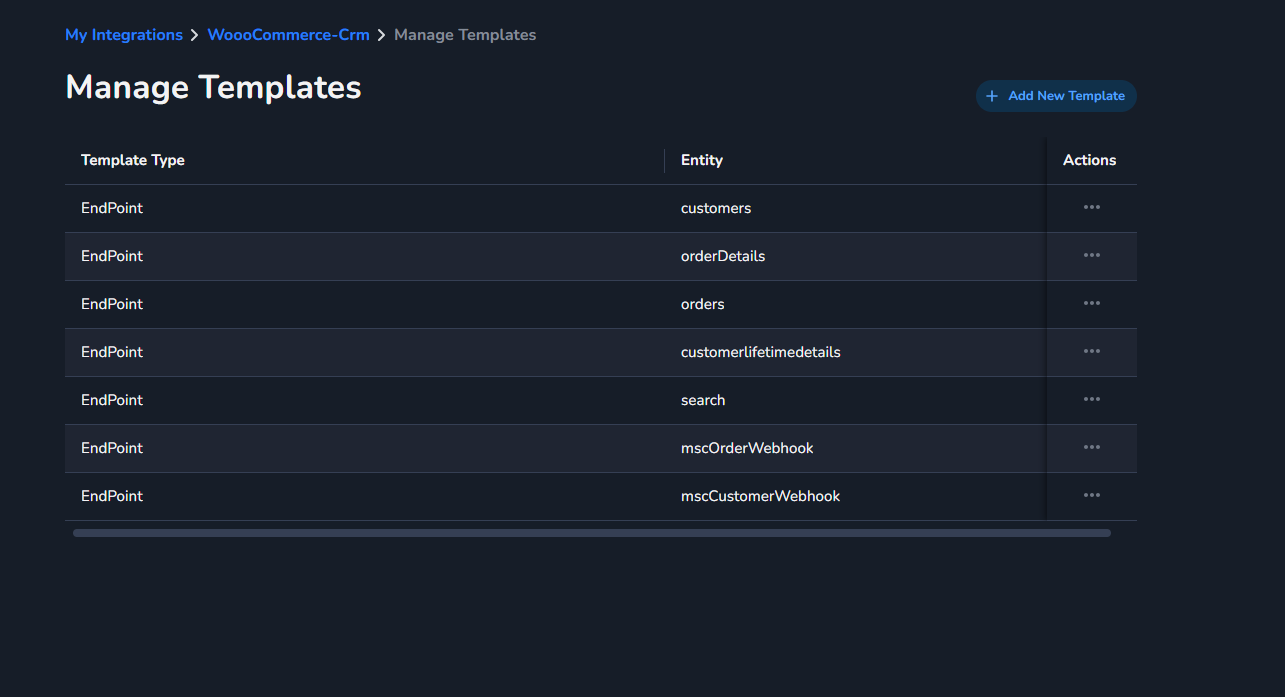Click EndPoint in the orders row
The height and width of the screenshot is (697, 1285).
(112, 304)
